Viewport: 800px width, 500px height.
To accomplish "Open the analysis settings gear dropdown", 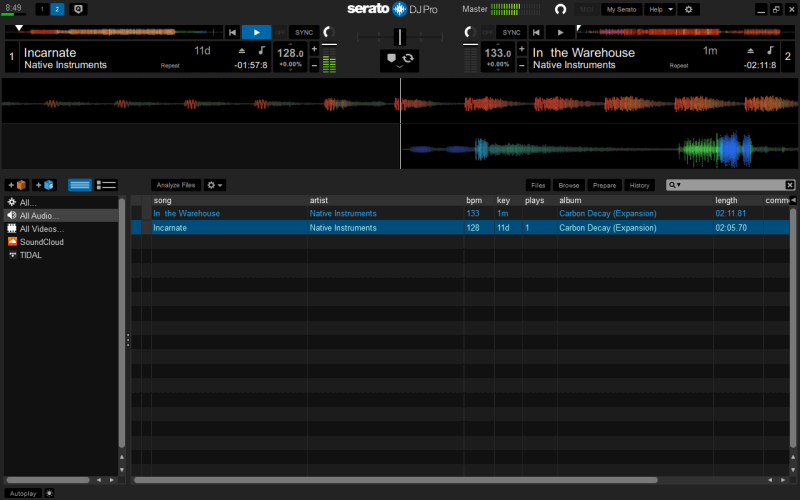I will coord(214,185).
